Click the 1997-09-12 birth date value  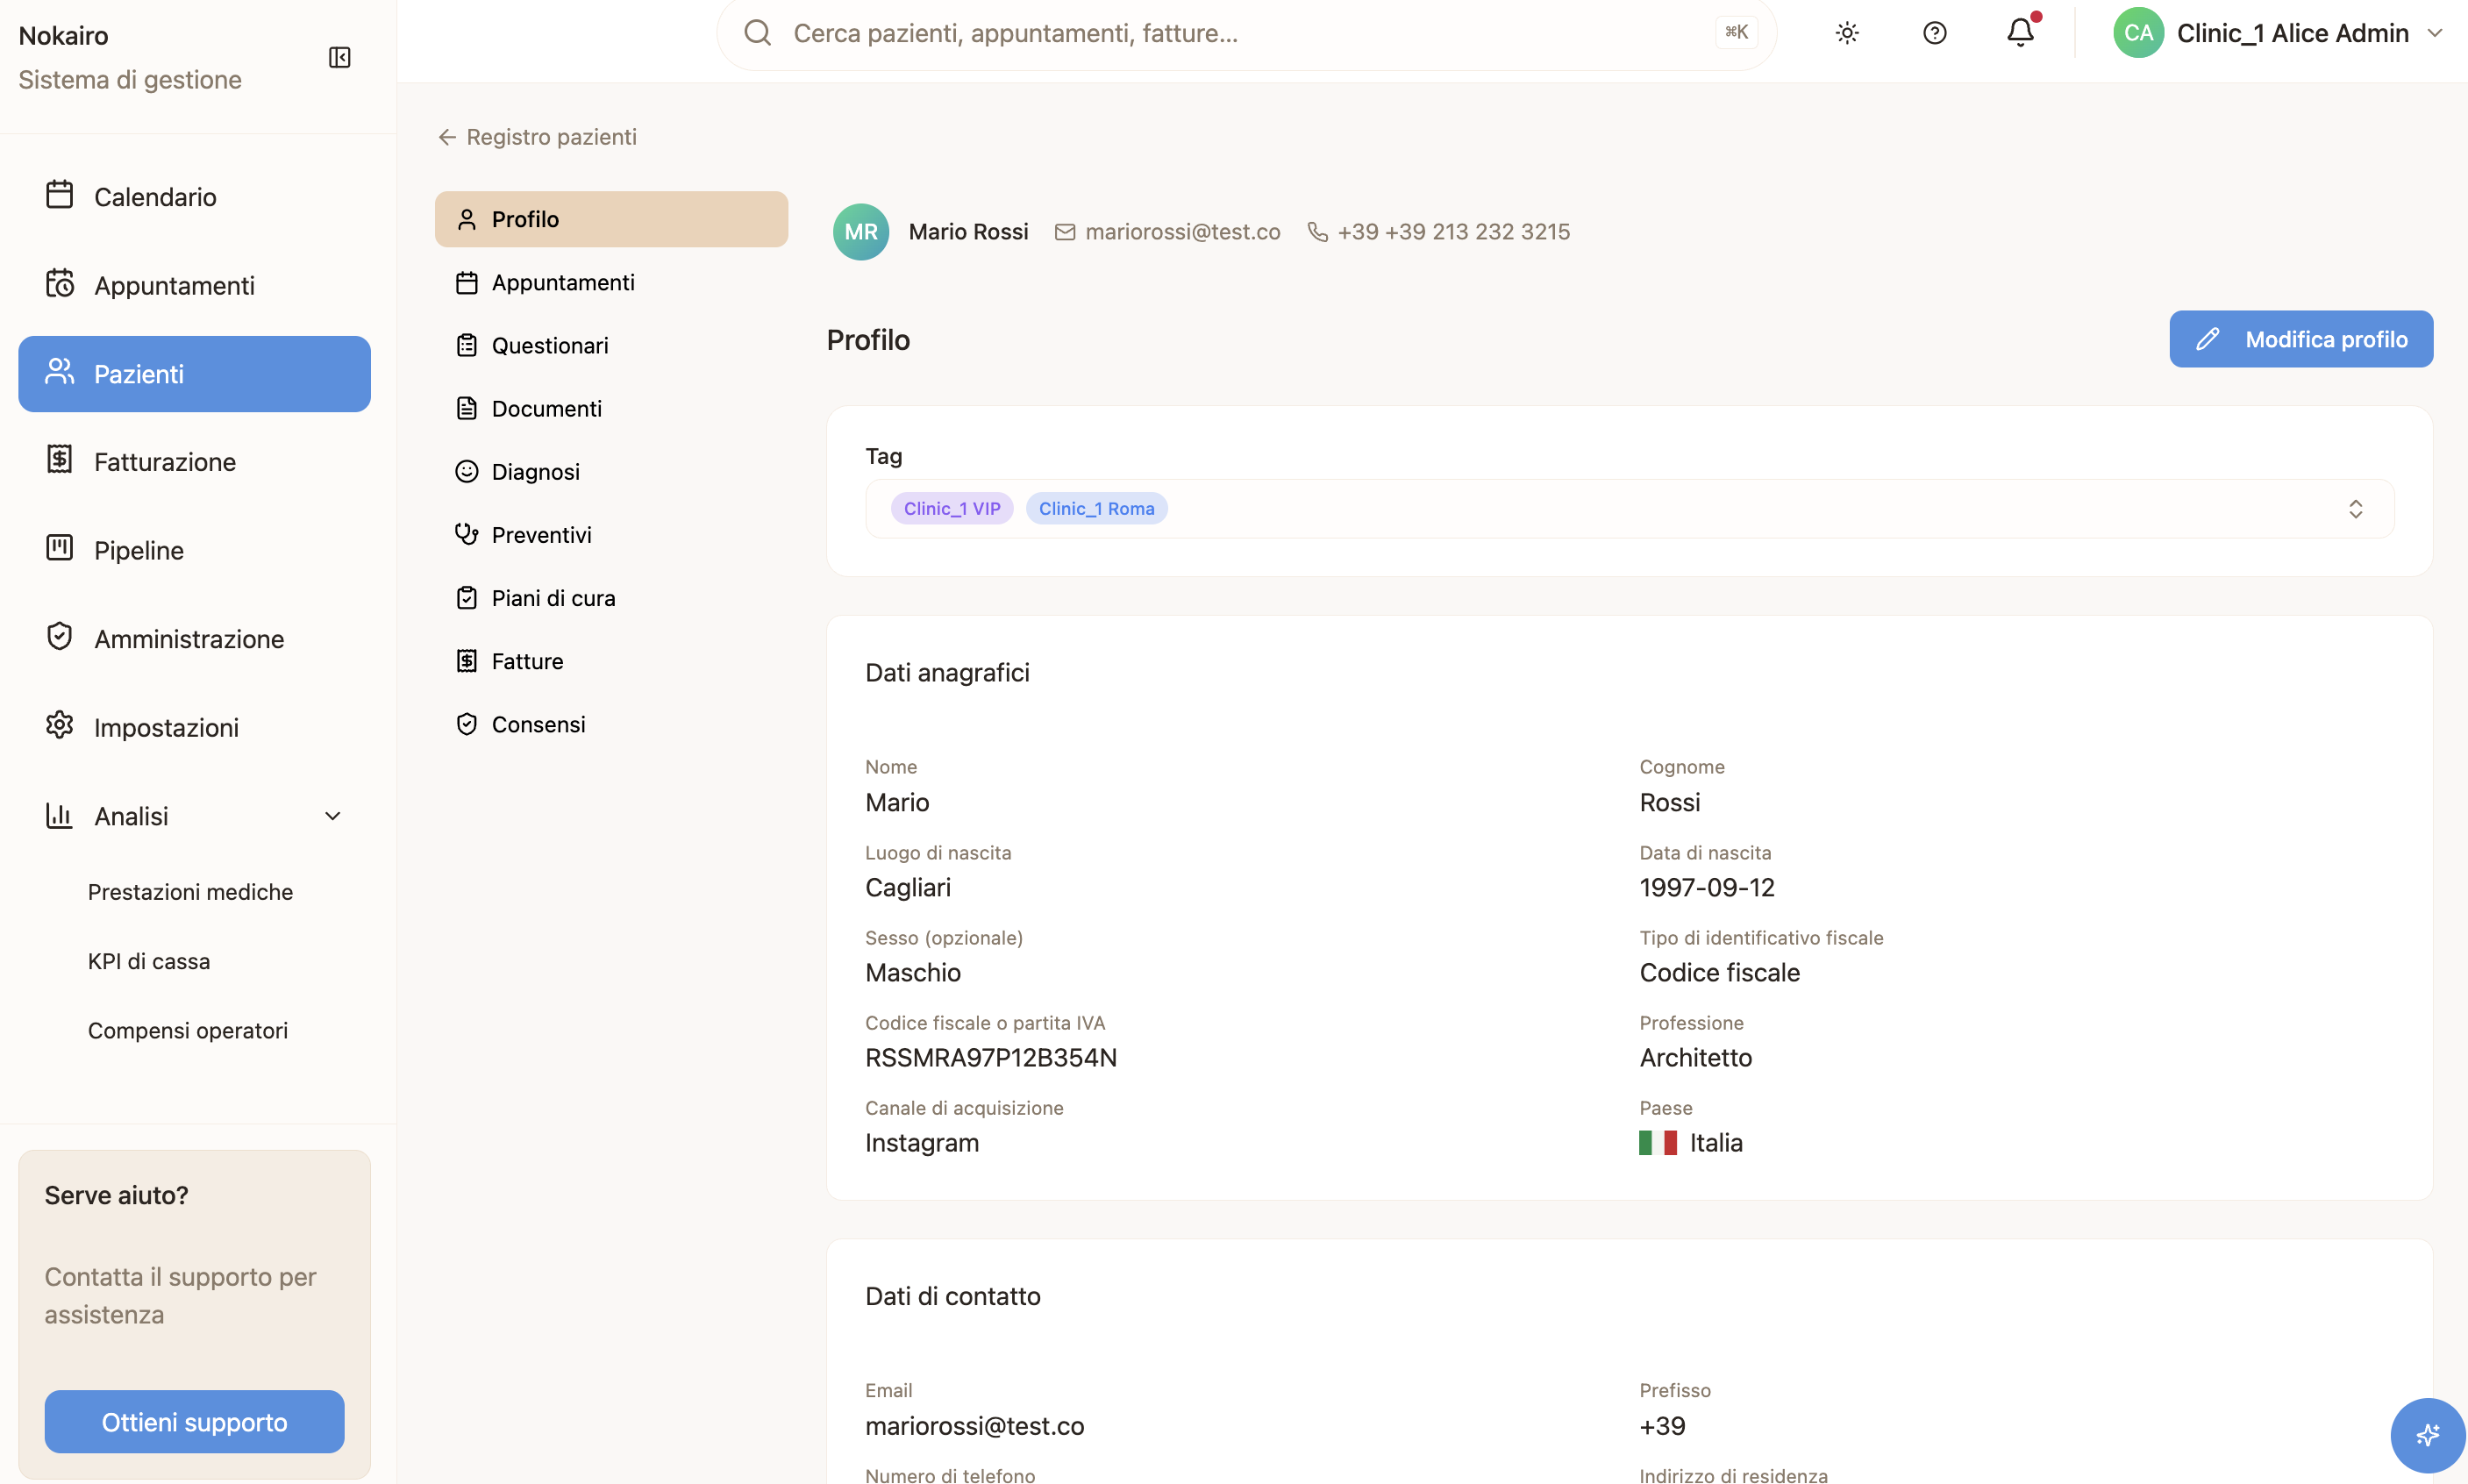[x=1707, y=888]
